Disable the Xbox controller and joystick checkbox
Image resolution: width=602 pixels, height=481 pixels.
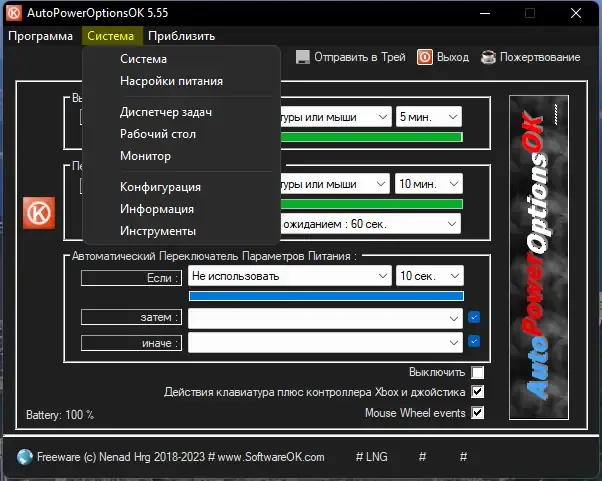pos(478,392)
